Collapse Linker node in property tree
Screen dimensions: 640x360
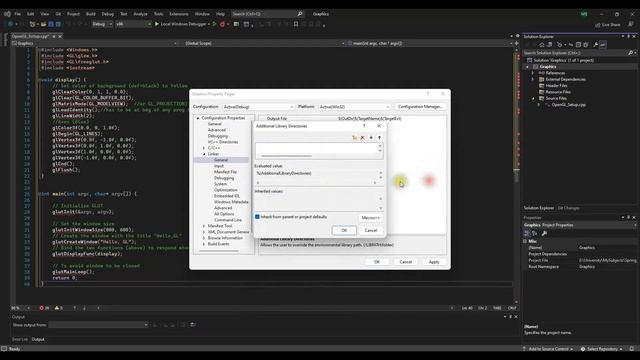click(204, 154)
